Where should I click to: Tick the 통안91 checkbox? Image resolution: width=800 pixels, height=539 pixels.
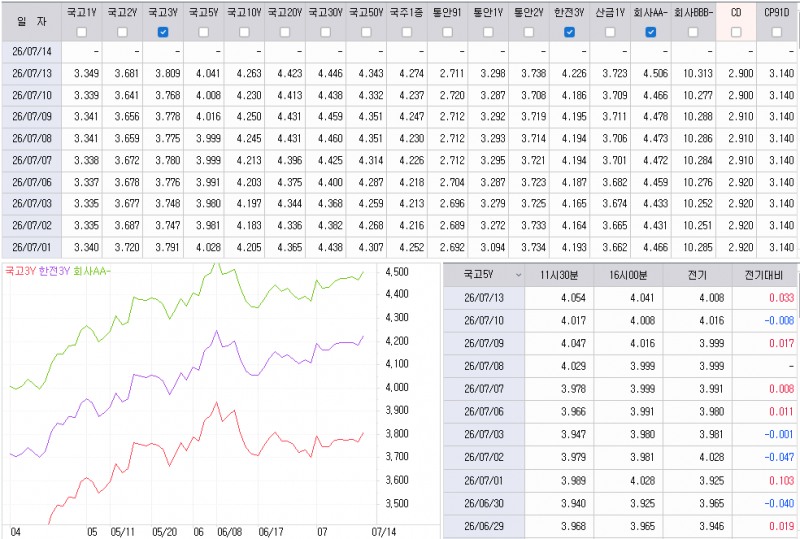447,32
